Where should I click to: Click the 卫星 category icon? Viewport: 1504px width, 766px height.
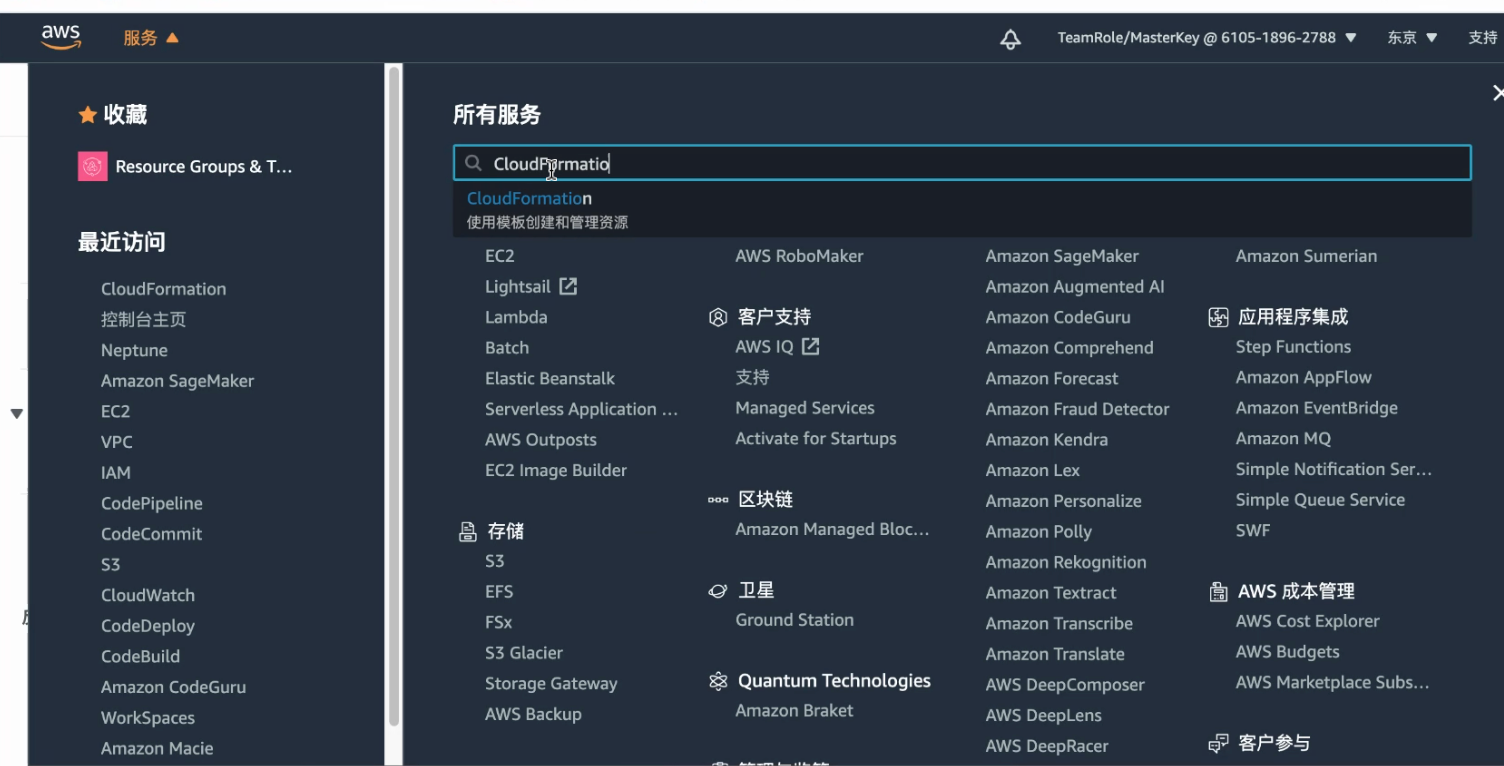(717, 591)
